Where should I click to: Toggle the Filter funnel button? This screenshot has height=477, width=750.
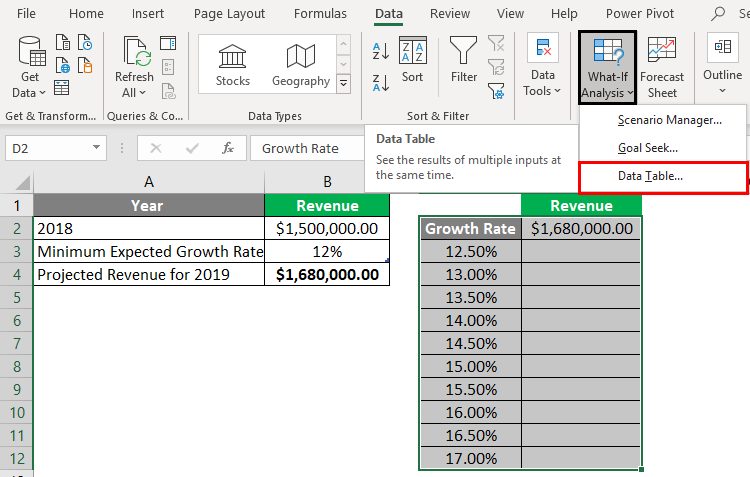[463, 61]
